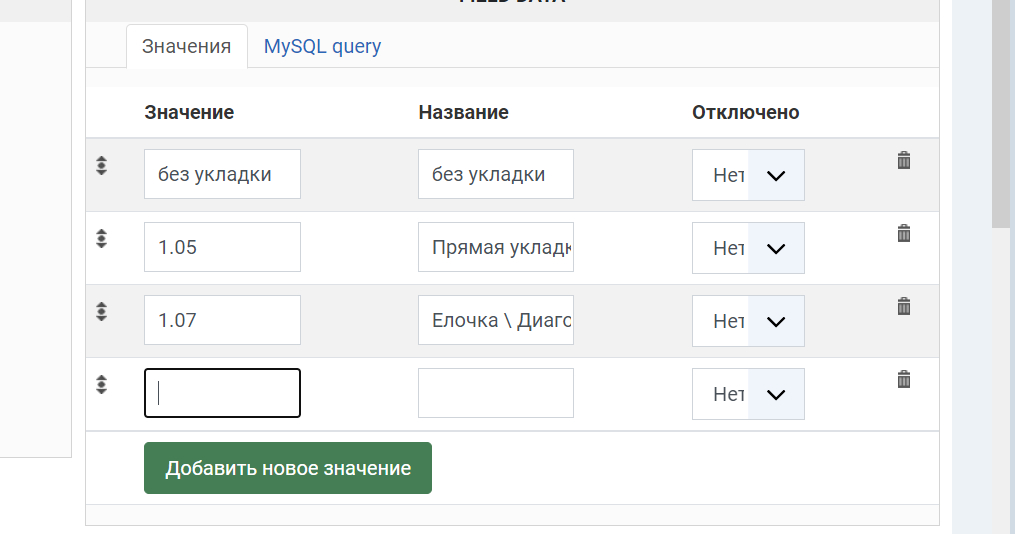The height and width of the screenshot is (534, 1015).
Task: Select the 'Значения' tab
Action: click(187, 46)
